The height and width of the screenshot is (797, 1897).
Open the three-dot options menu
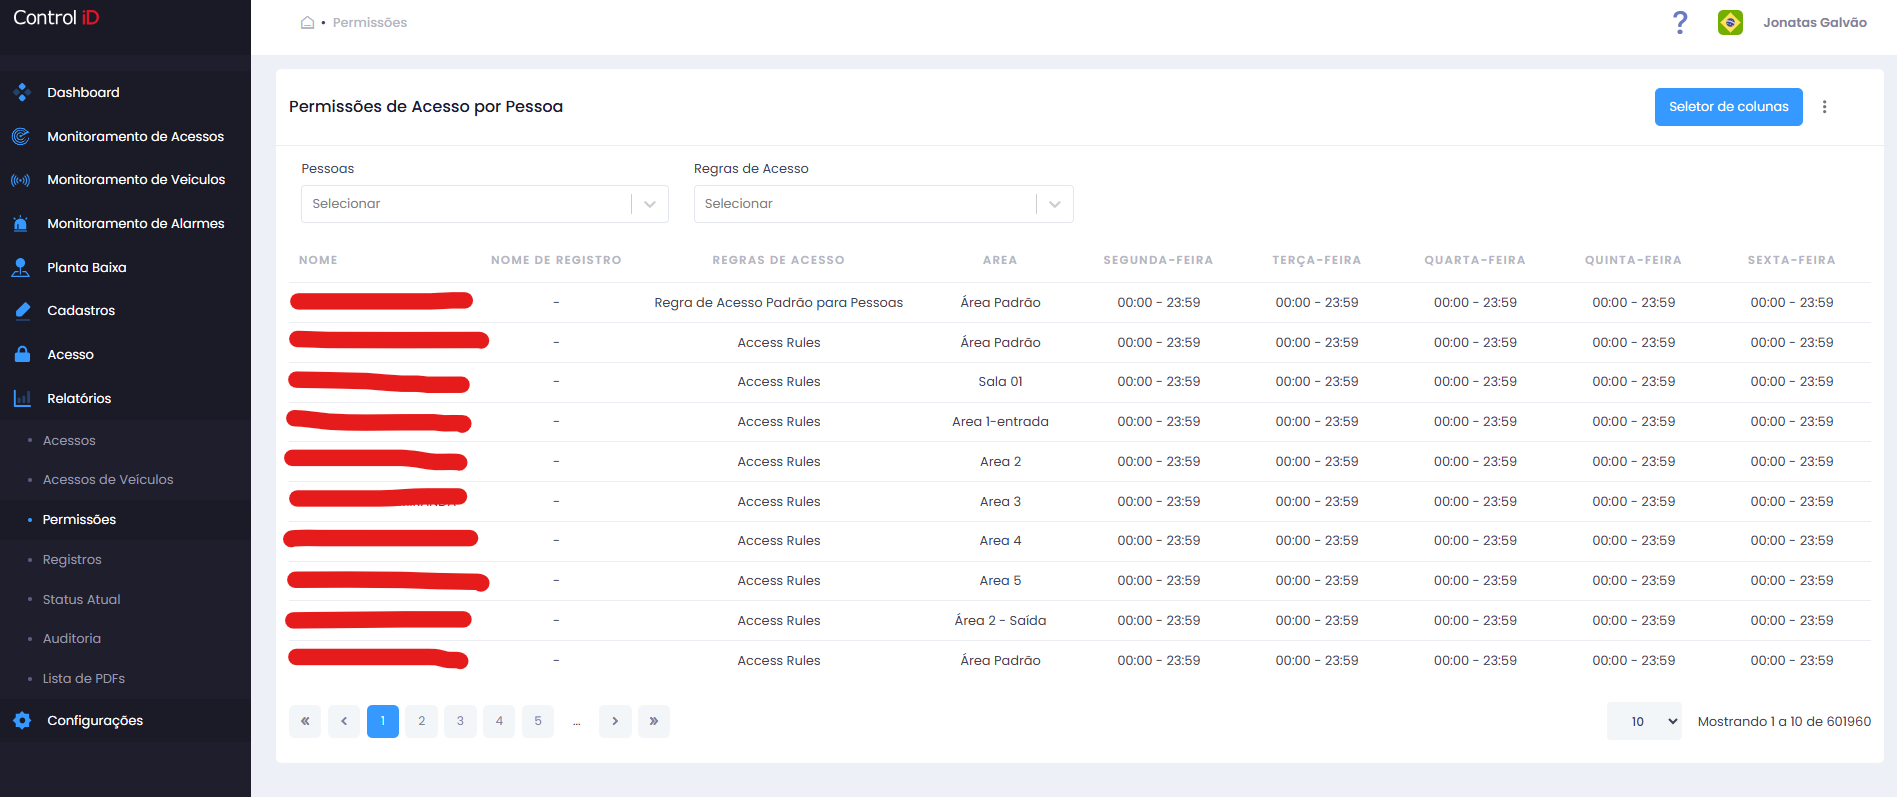[1824, 107]
